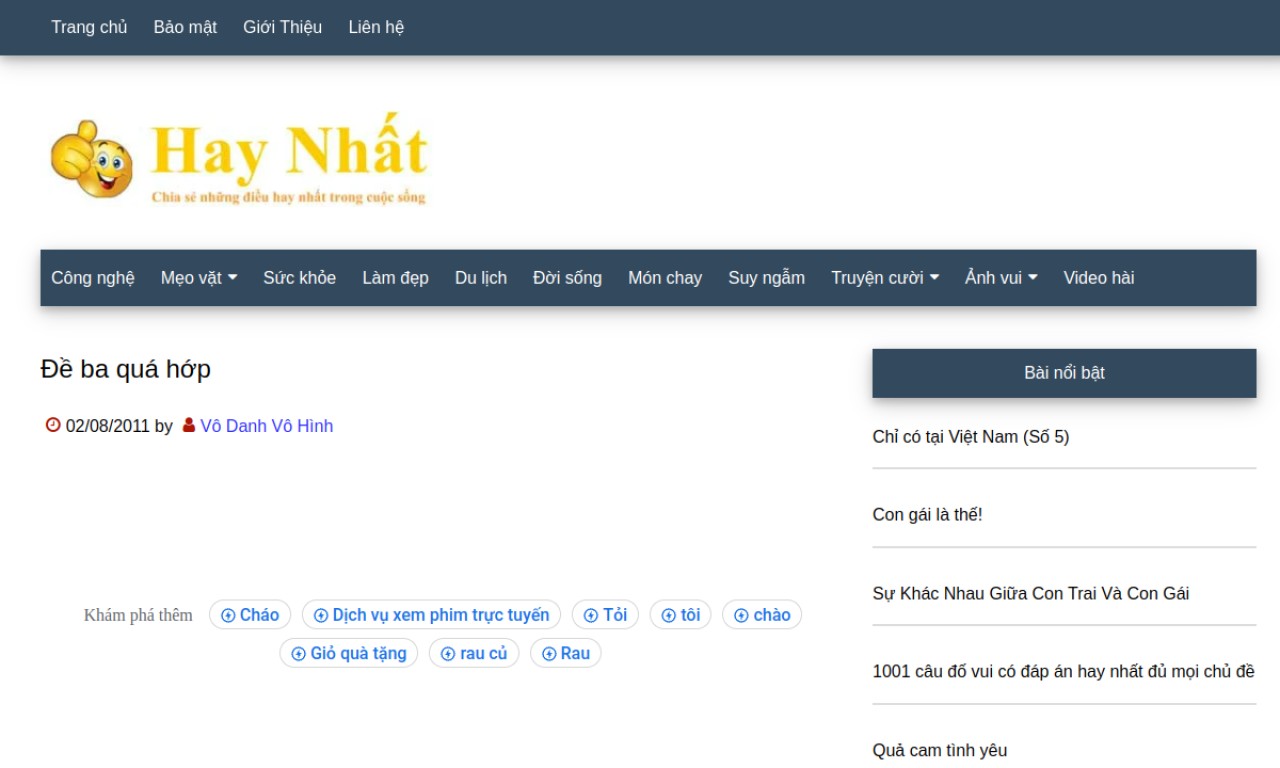Open the Ảnh vui dropdown menu
The width and height of the screenshot is (1280, 768).
click(1000, 278)
